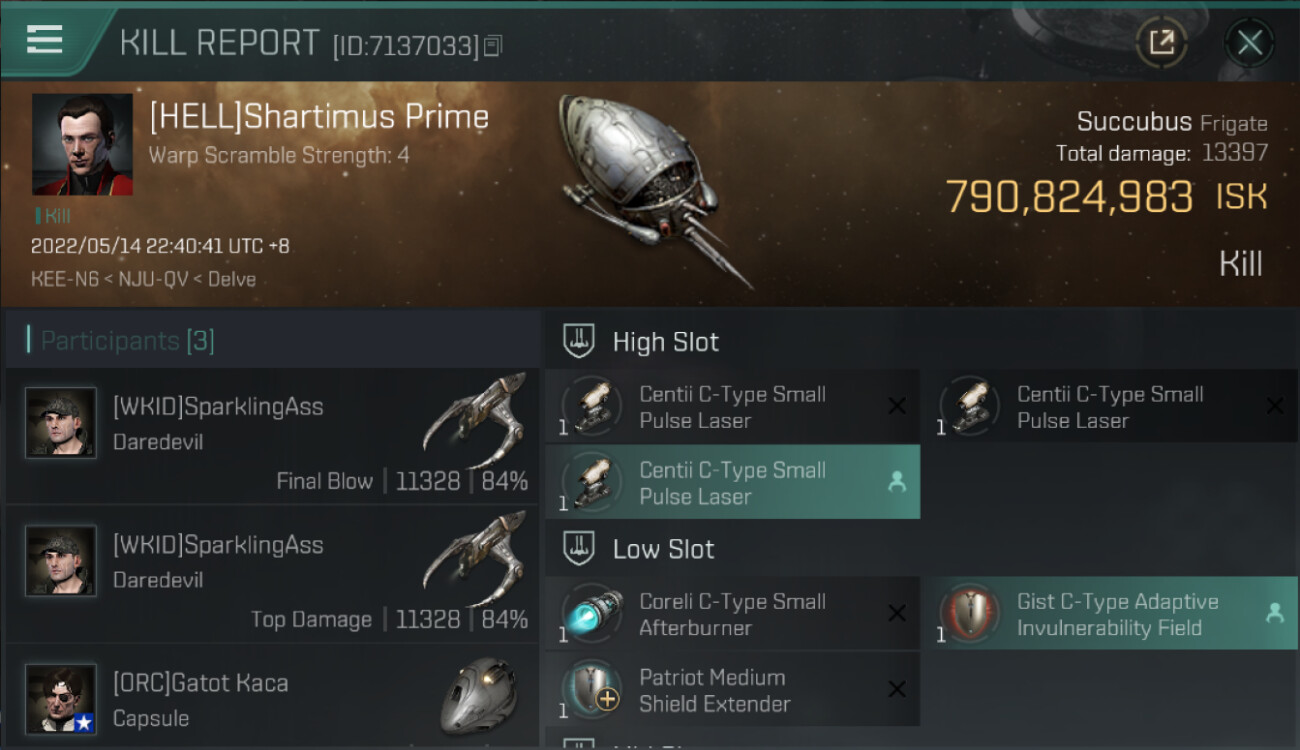
Task: Click the Participants [3] header
Action: click(x=127, y=341)
